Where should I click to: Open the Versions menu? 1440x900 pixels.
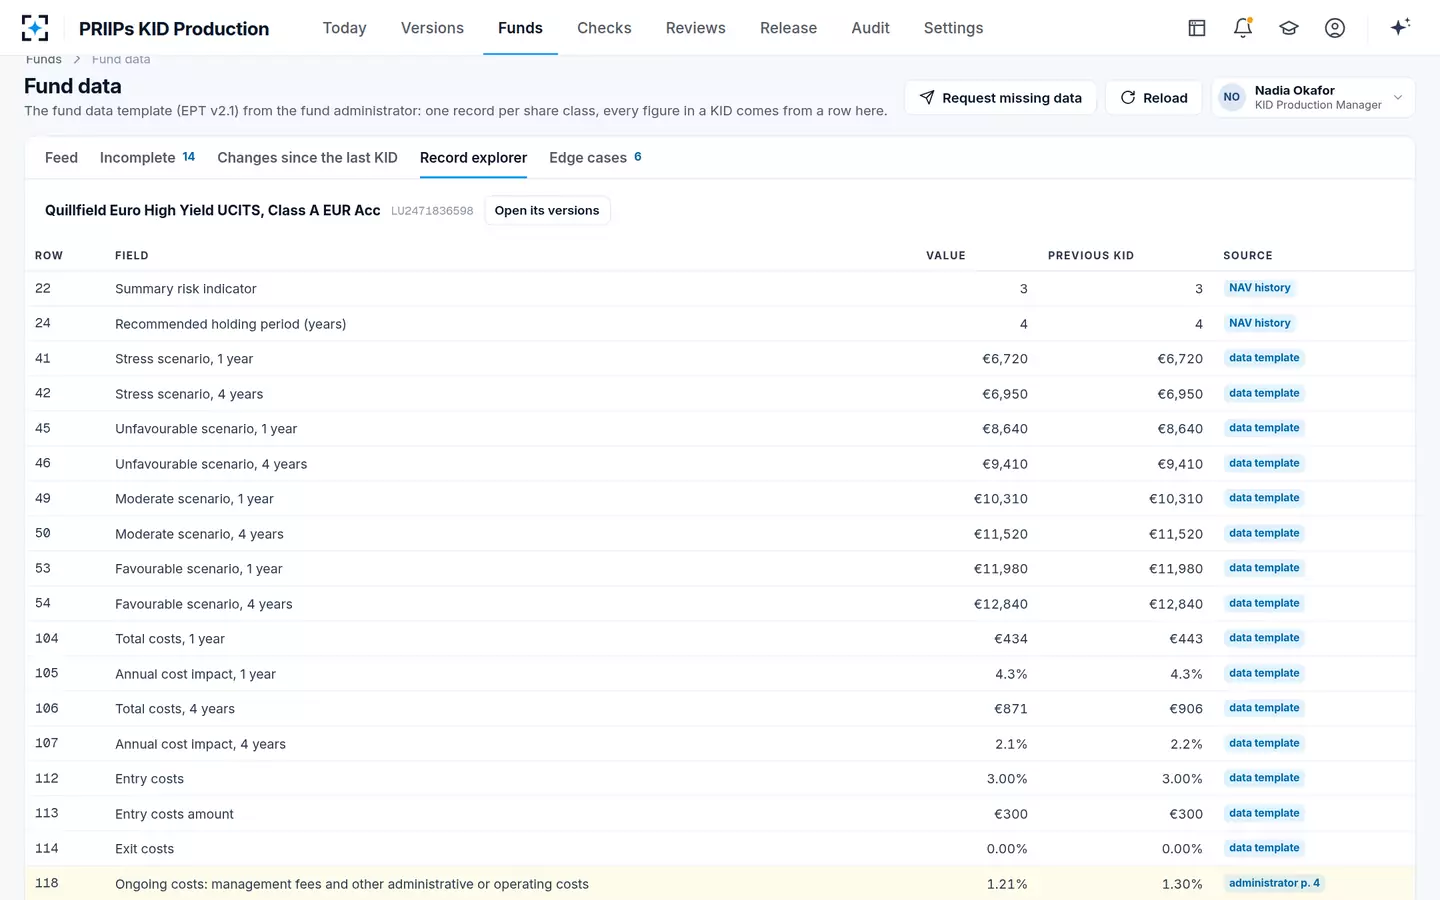pos(432,28)
